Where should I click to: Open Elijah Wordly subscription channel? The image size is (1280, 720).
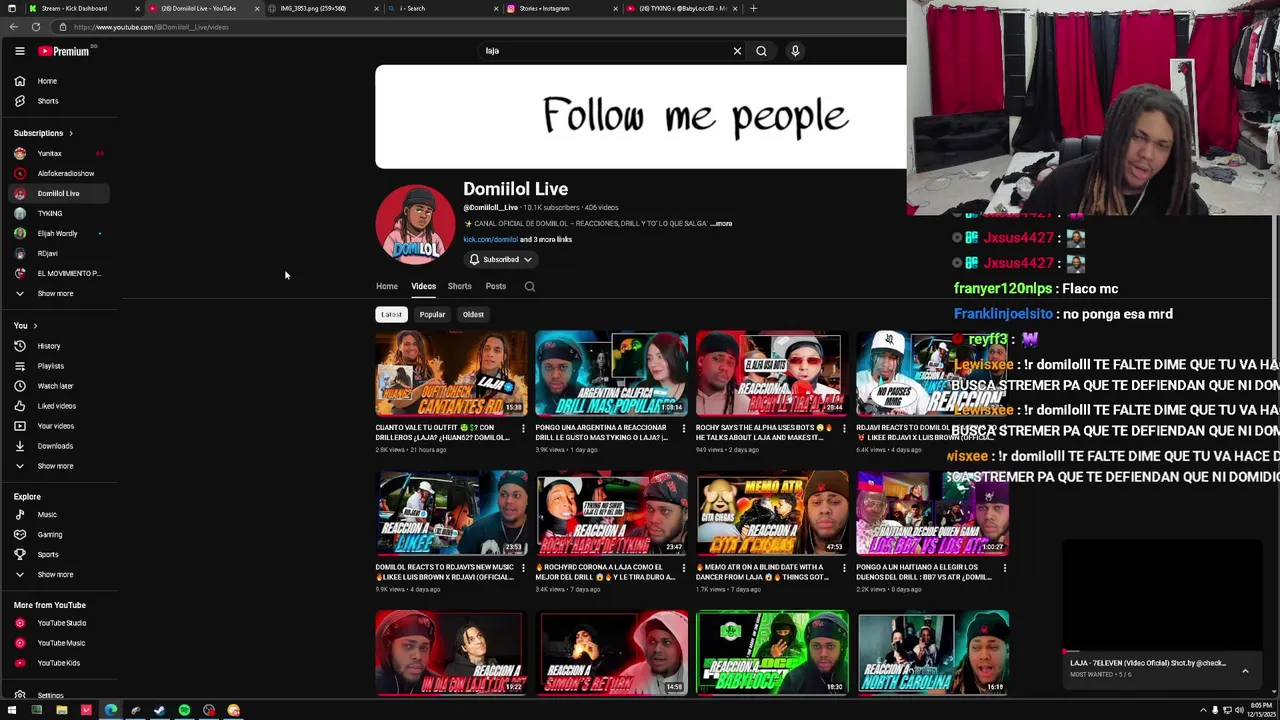[x=60, y=234]
